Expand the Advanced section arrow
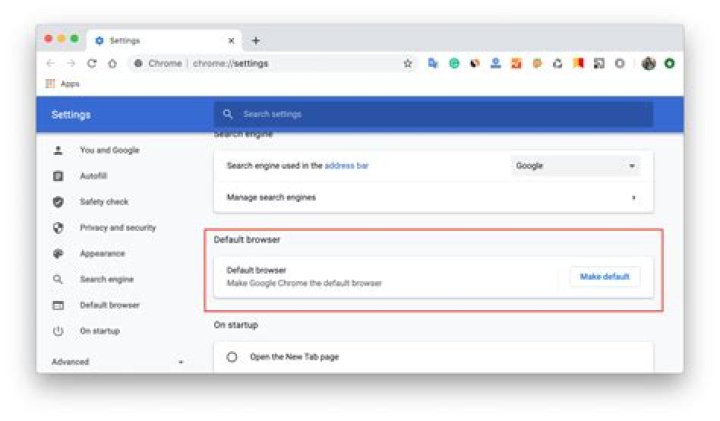The height and width of the screenshot is (421, 720). (x=181, y=362)
